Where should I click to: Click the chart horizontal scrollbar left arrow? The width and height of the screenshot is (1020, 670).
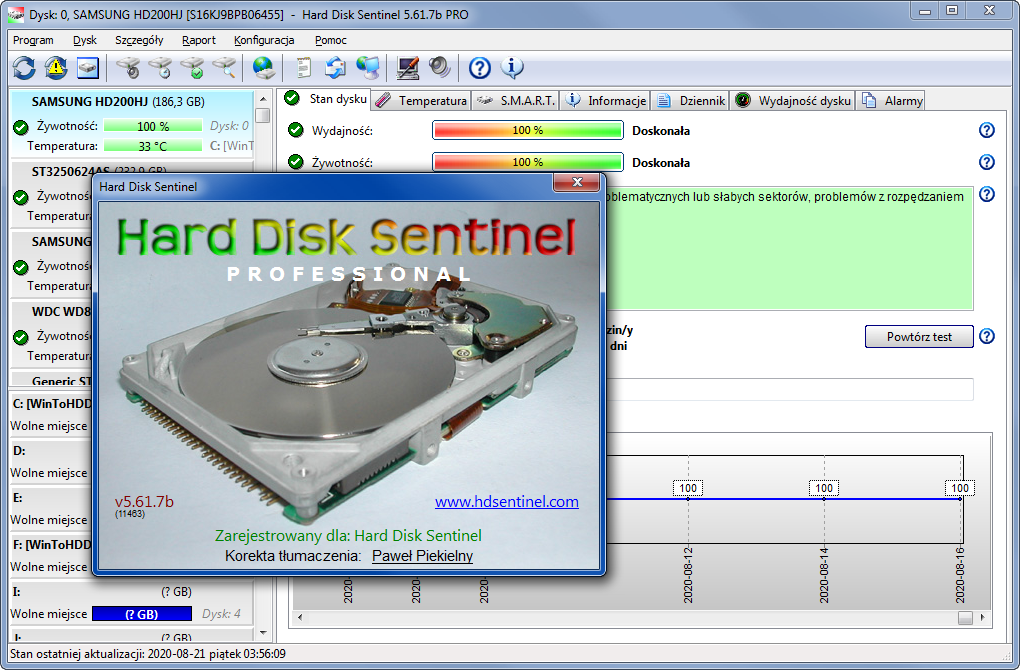[300, 617]
